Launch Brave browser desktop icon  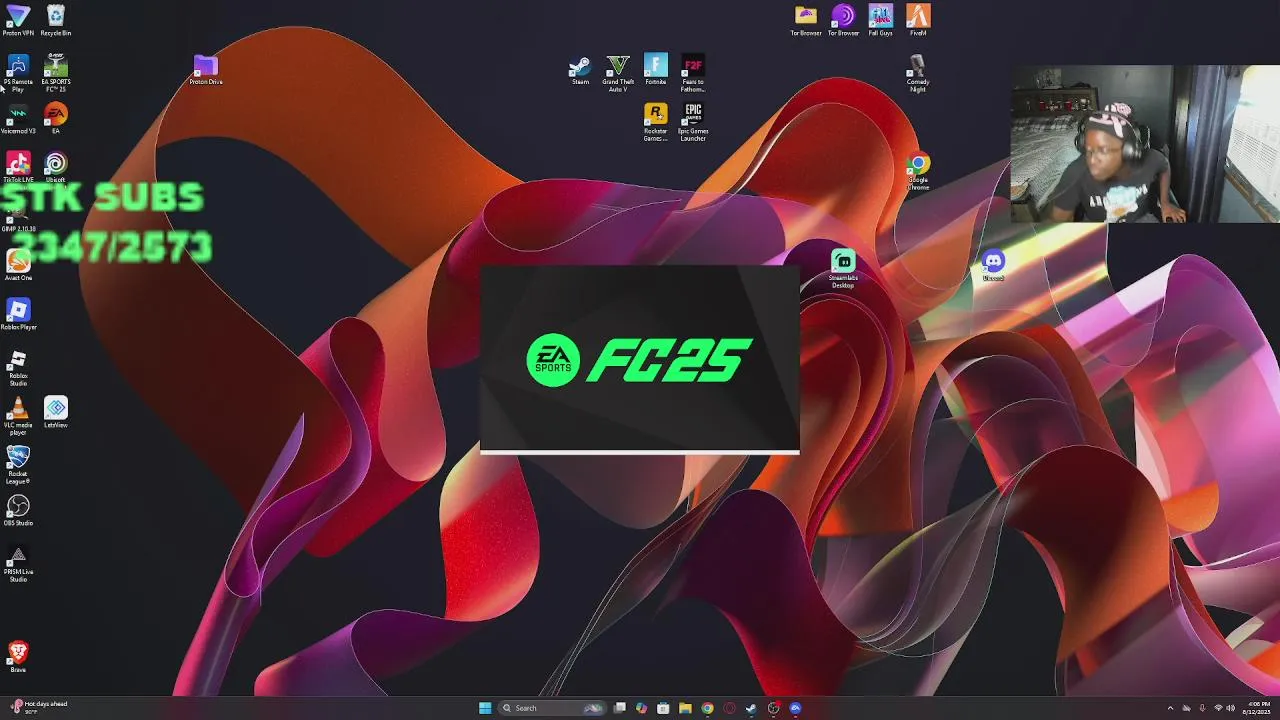tap(18, 657)
